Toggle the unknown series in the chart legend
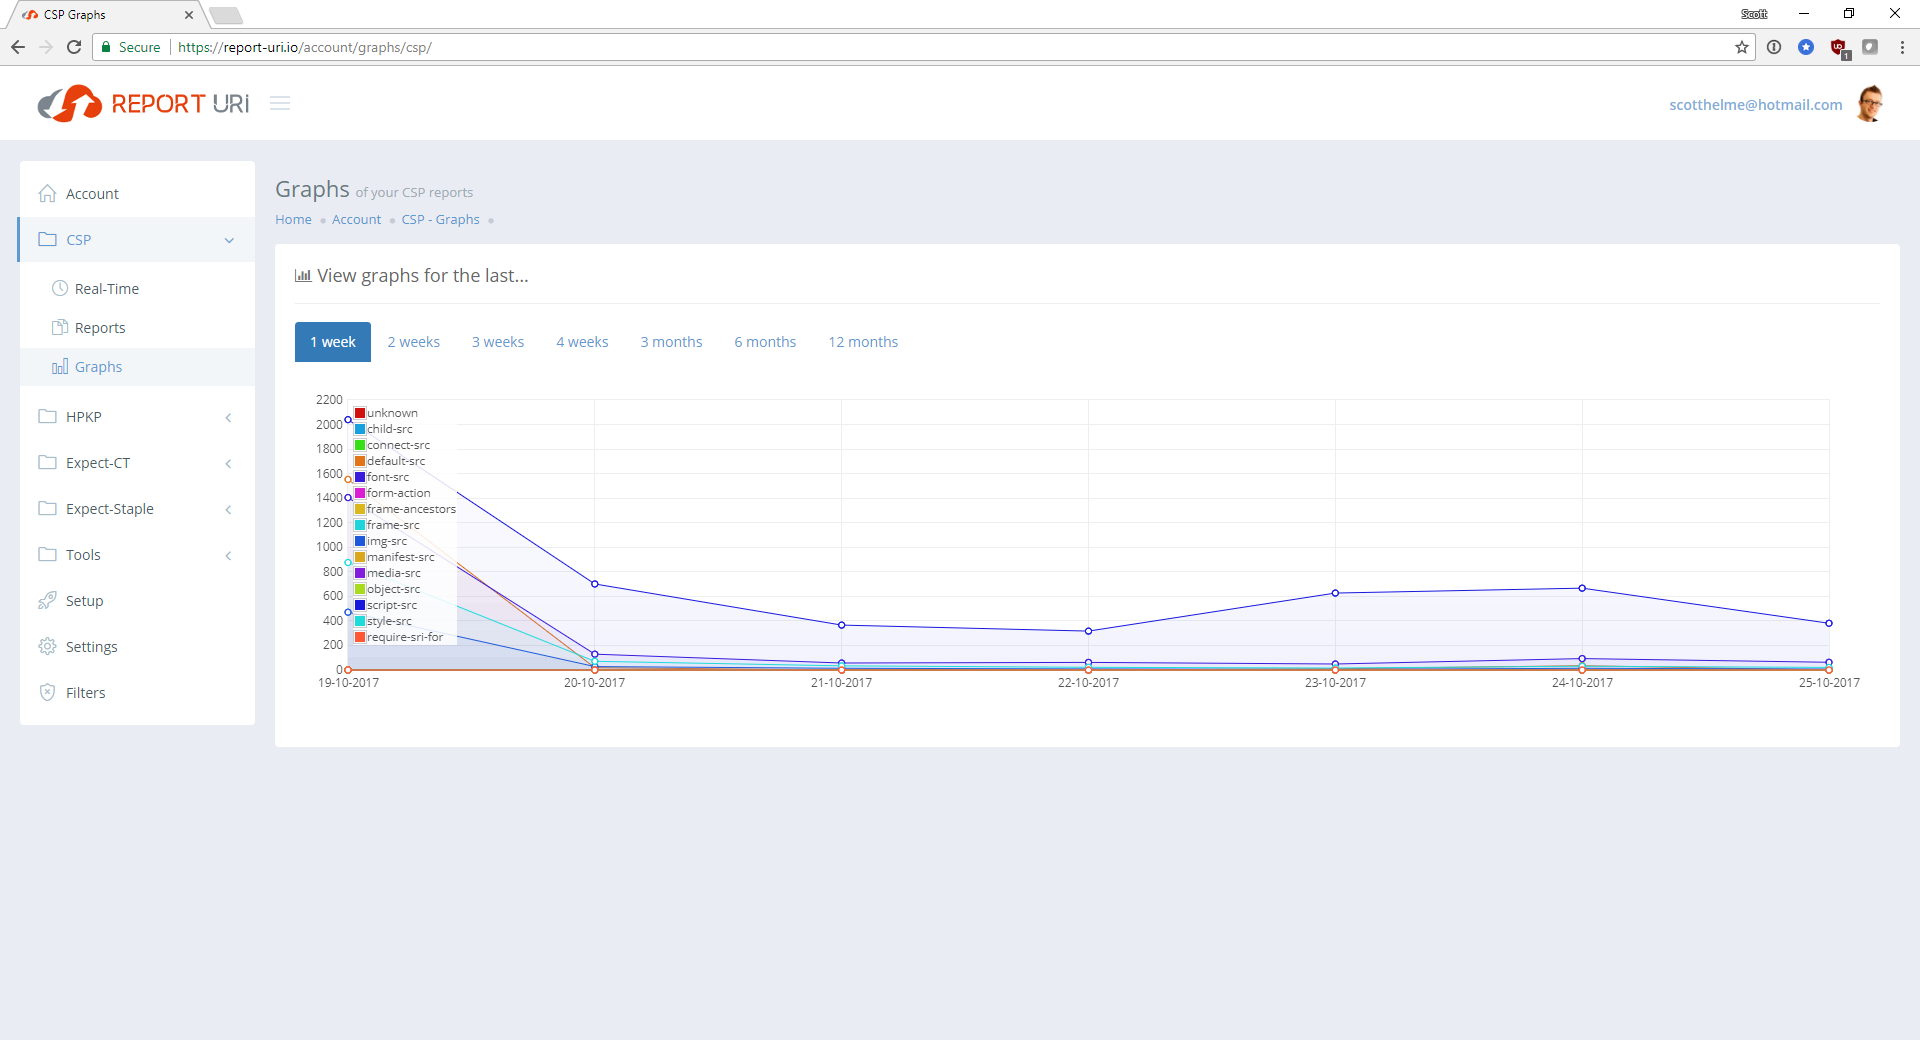 (388, 412)
